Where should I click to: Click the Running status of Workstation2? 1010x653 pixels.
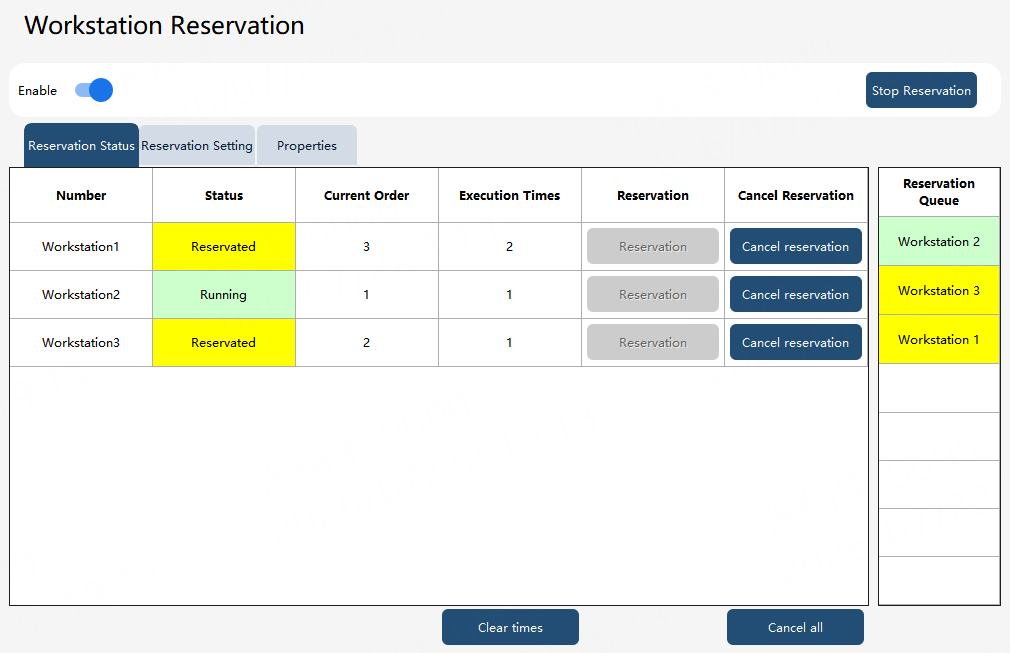coord(224,294)
